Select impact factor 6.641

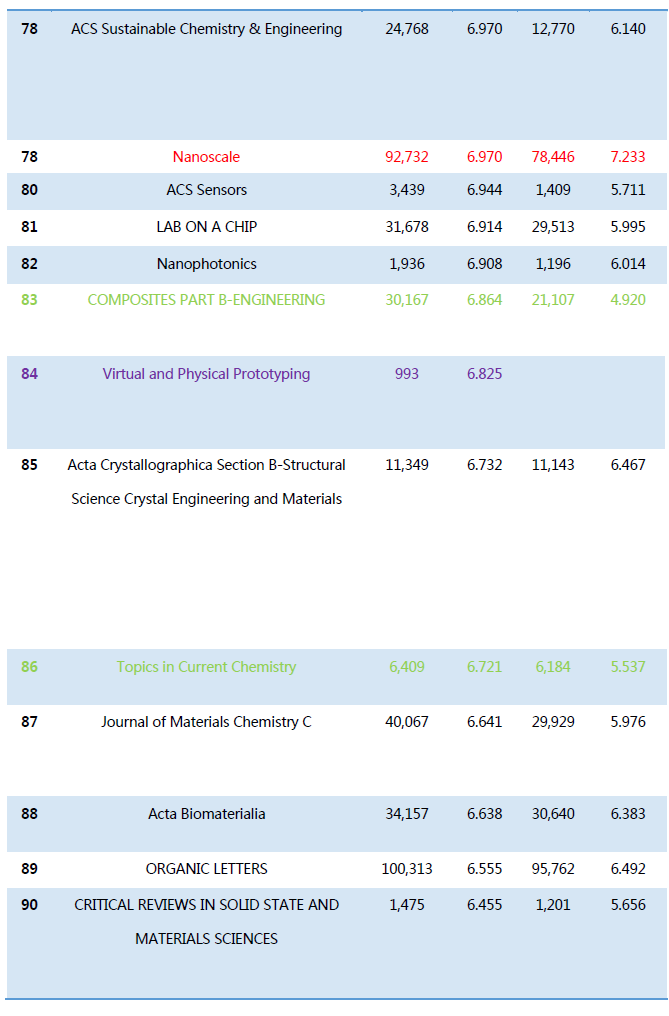[x=484, y=722]
